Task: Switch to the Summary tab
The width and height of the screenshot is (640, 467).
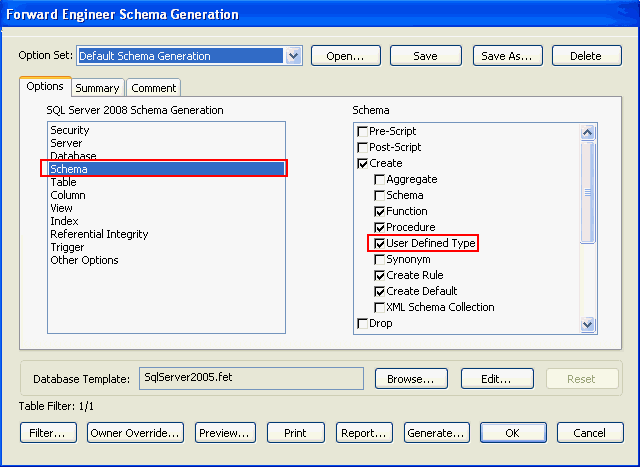Action: [x=97, y=88]
